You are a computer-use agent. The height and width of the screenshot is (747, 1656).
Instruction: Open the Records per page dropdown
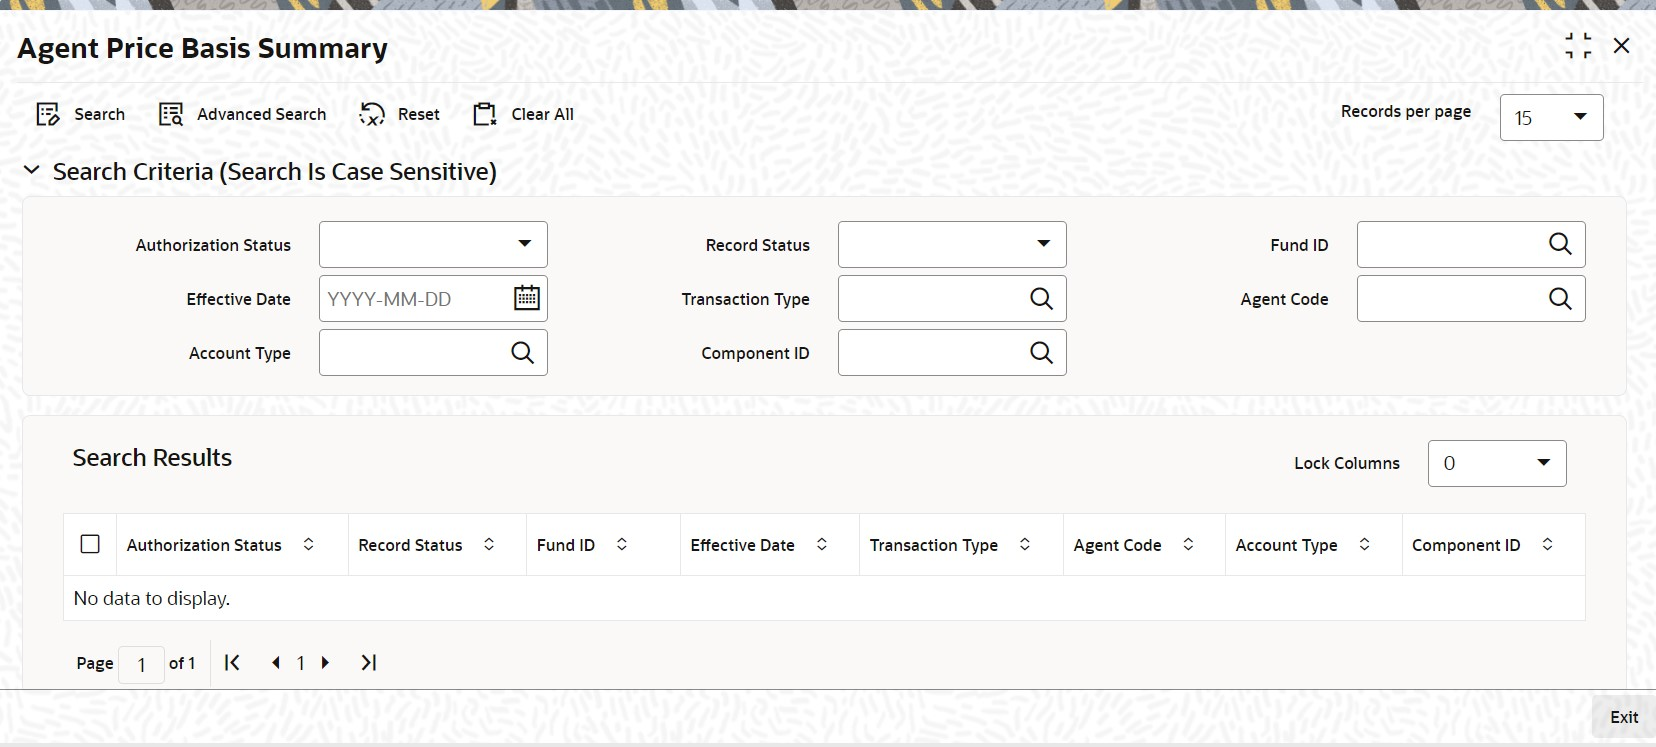[1551, 118]
